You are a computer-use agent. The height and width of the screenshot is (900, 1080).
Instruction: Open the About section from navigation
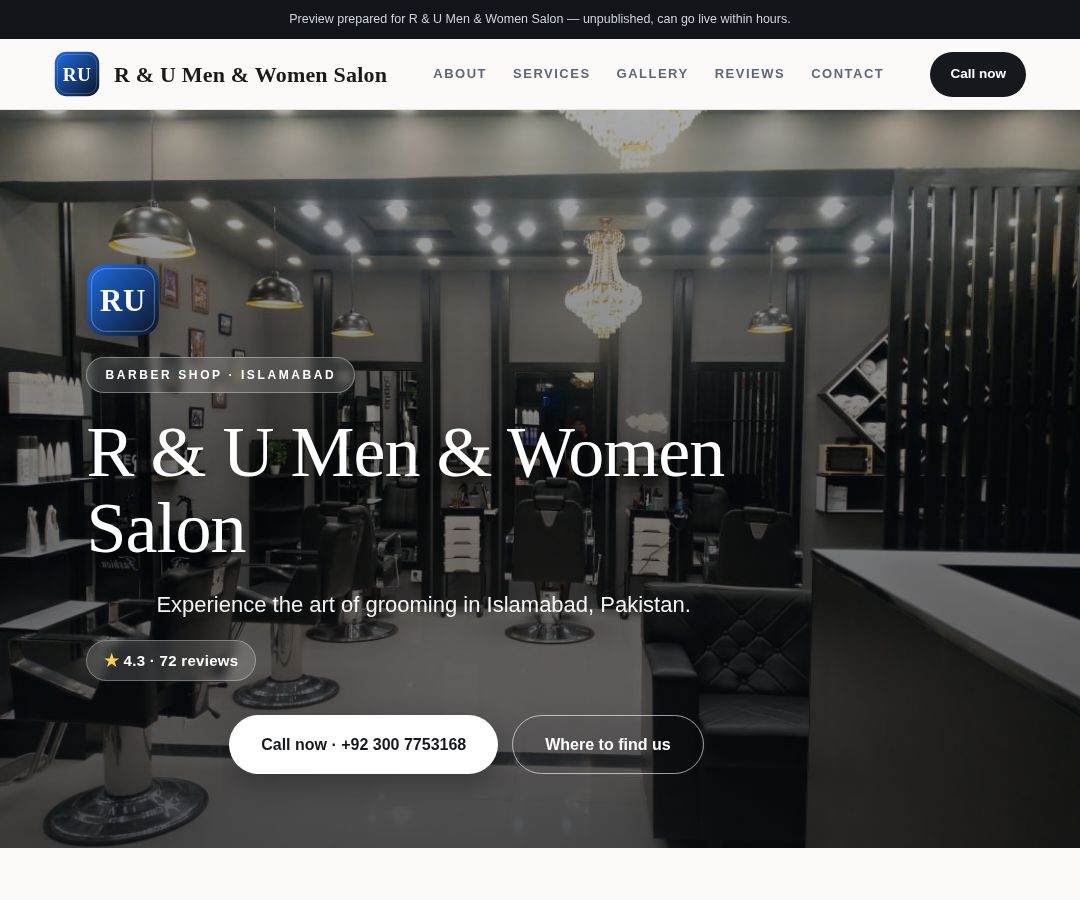click(459, 74)
